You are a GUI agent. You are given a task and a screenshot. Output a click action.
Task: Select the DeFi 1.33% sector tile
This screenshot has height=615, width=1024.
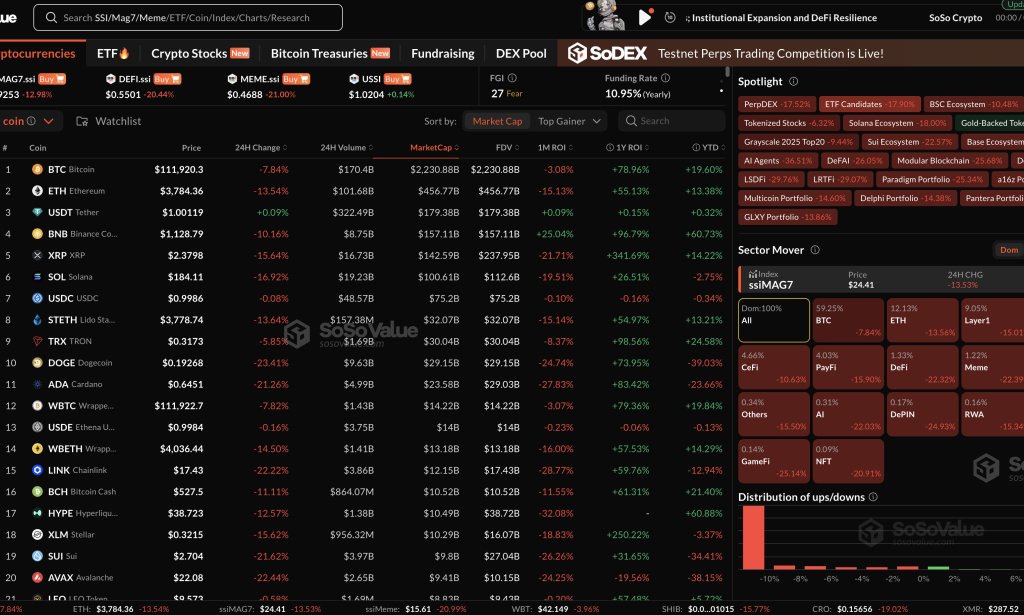pyautogui.click(x=923, y=367)
